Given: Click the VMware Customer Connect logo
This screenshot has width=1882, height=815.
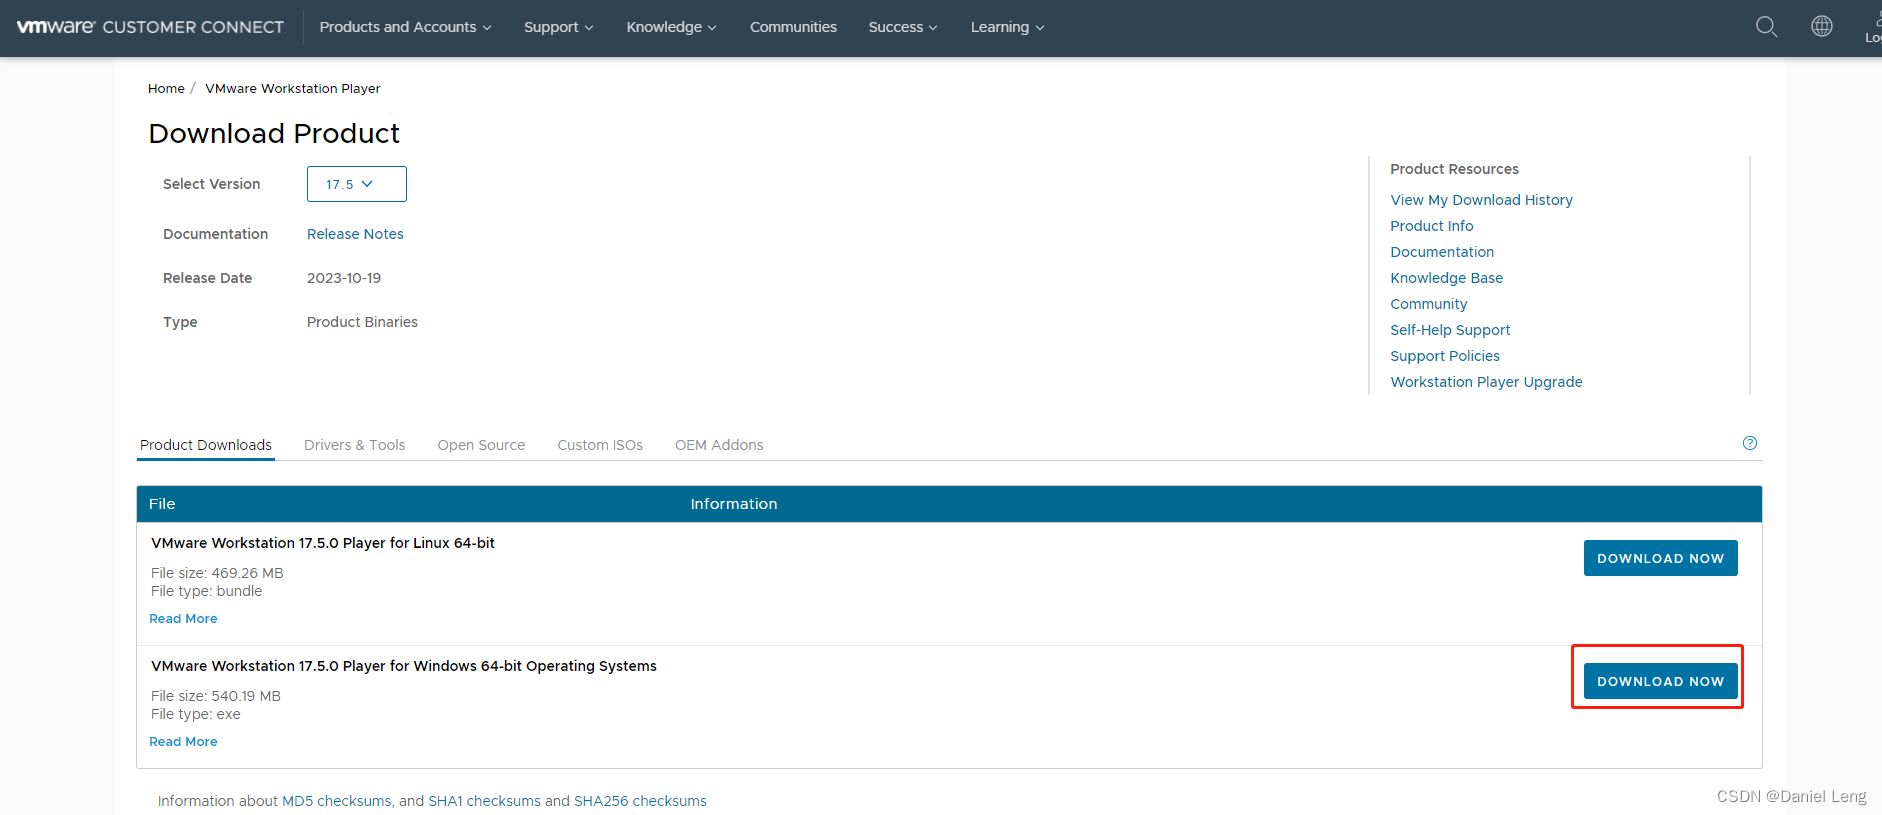Looking at the screenshot, I should tap(150, 27).
